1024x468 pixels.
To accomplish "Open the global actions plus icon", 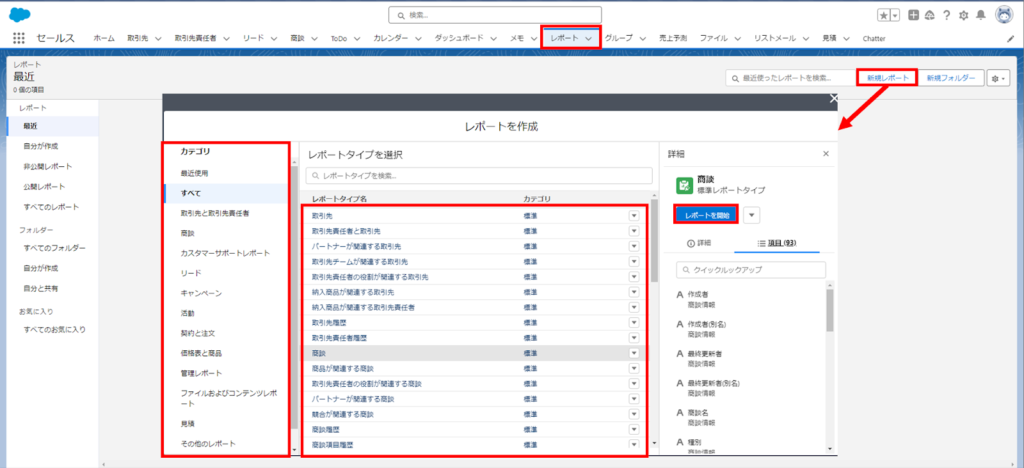I will [x=914, y=15].
